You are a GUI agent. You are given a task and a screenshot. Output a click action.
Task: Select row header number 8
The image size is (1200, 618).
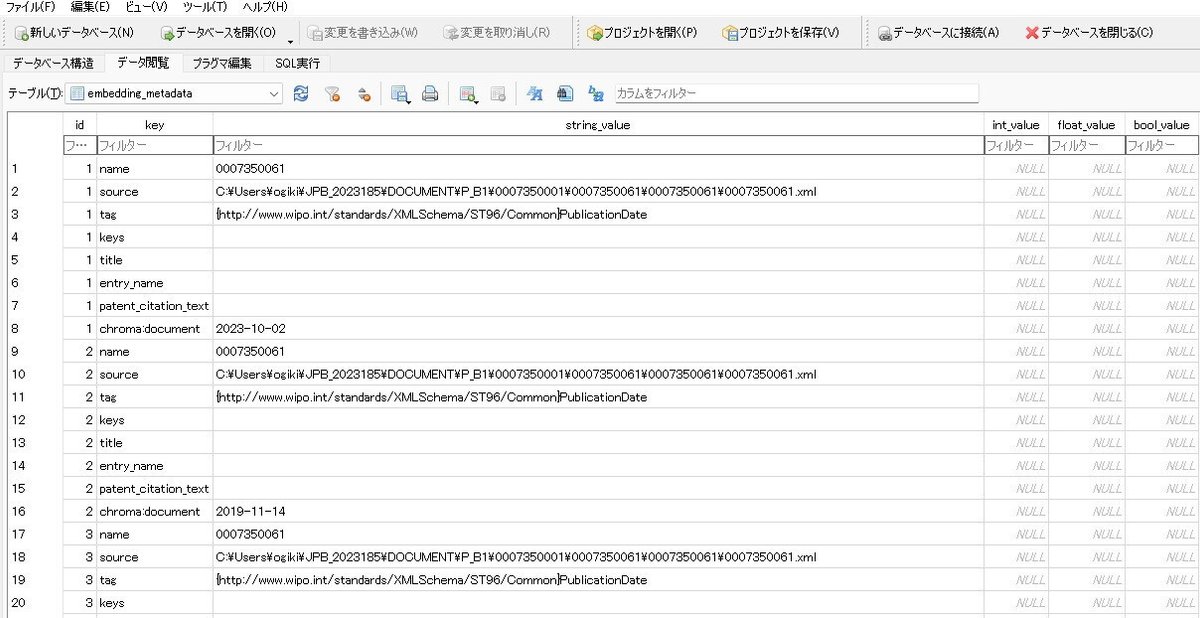pos(34,328)
